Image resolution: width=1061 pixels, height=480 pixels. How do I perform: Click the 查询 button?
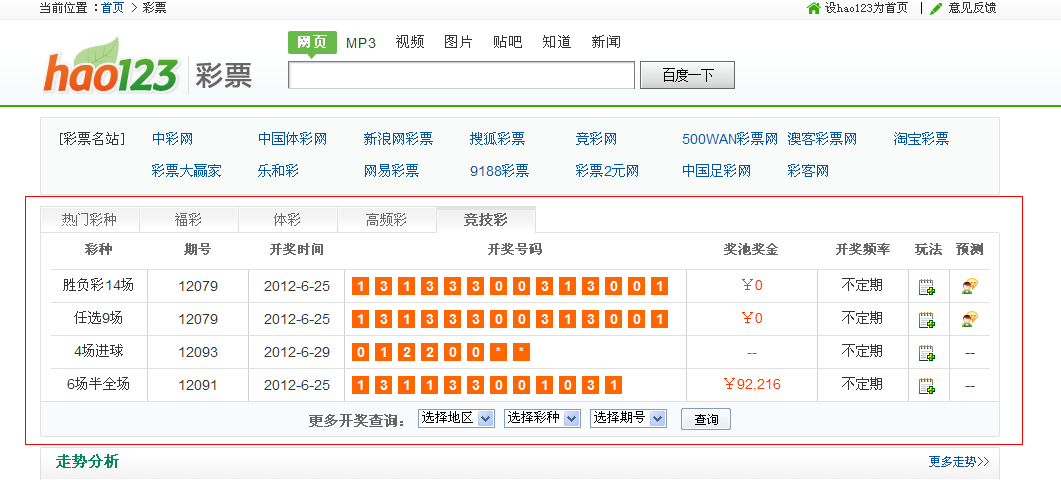706,419
